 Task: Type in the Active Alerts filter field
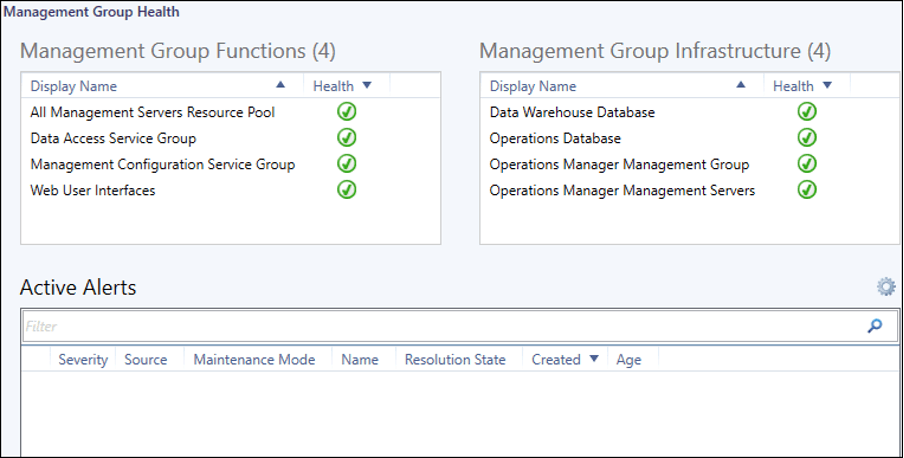point(440,326)
